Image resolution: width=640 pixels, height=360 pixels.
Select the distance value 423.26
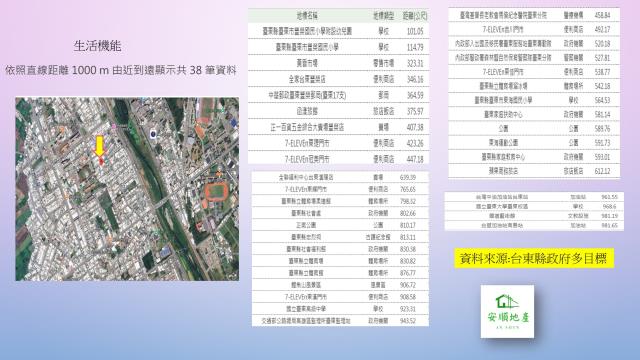[x=415, y=143]
